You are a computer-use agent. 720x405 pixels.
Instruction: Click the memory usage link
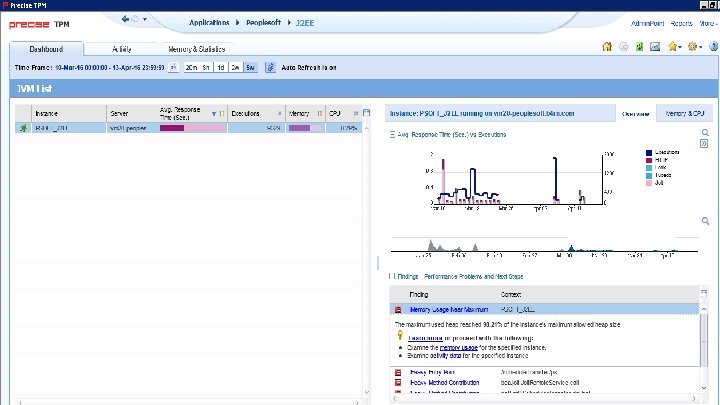[x=458, y=348]
